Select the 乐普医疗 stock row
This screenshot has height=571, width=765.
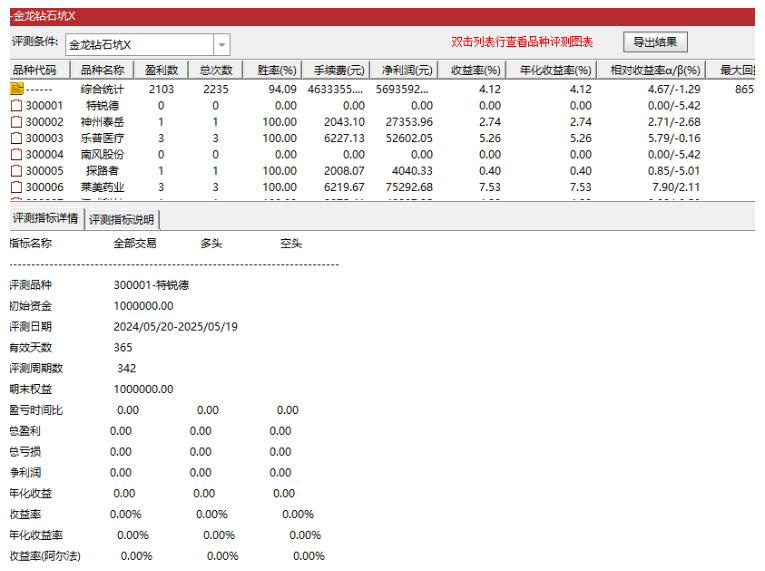pos(102,138)
